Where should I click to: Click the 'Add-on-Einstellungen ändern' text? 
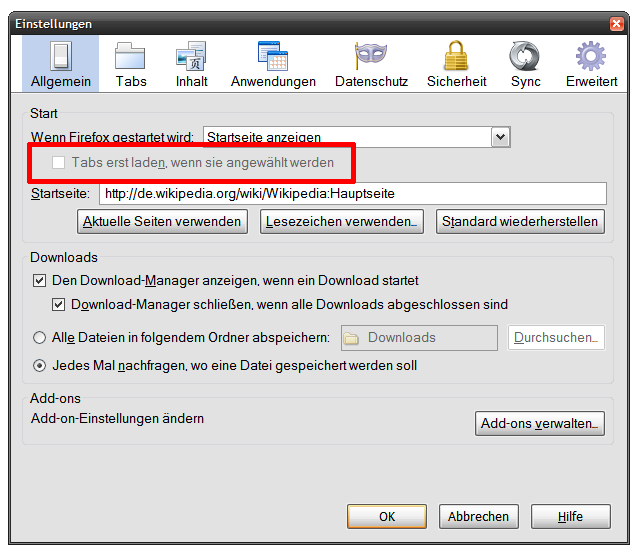[117, 418]
